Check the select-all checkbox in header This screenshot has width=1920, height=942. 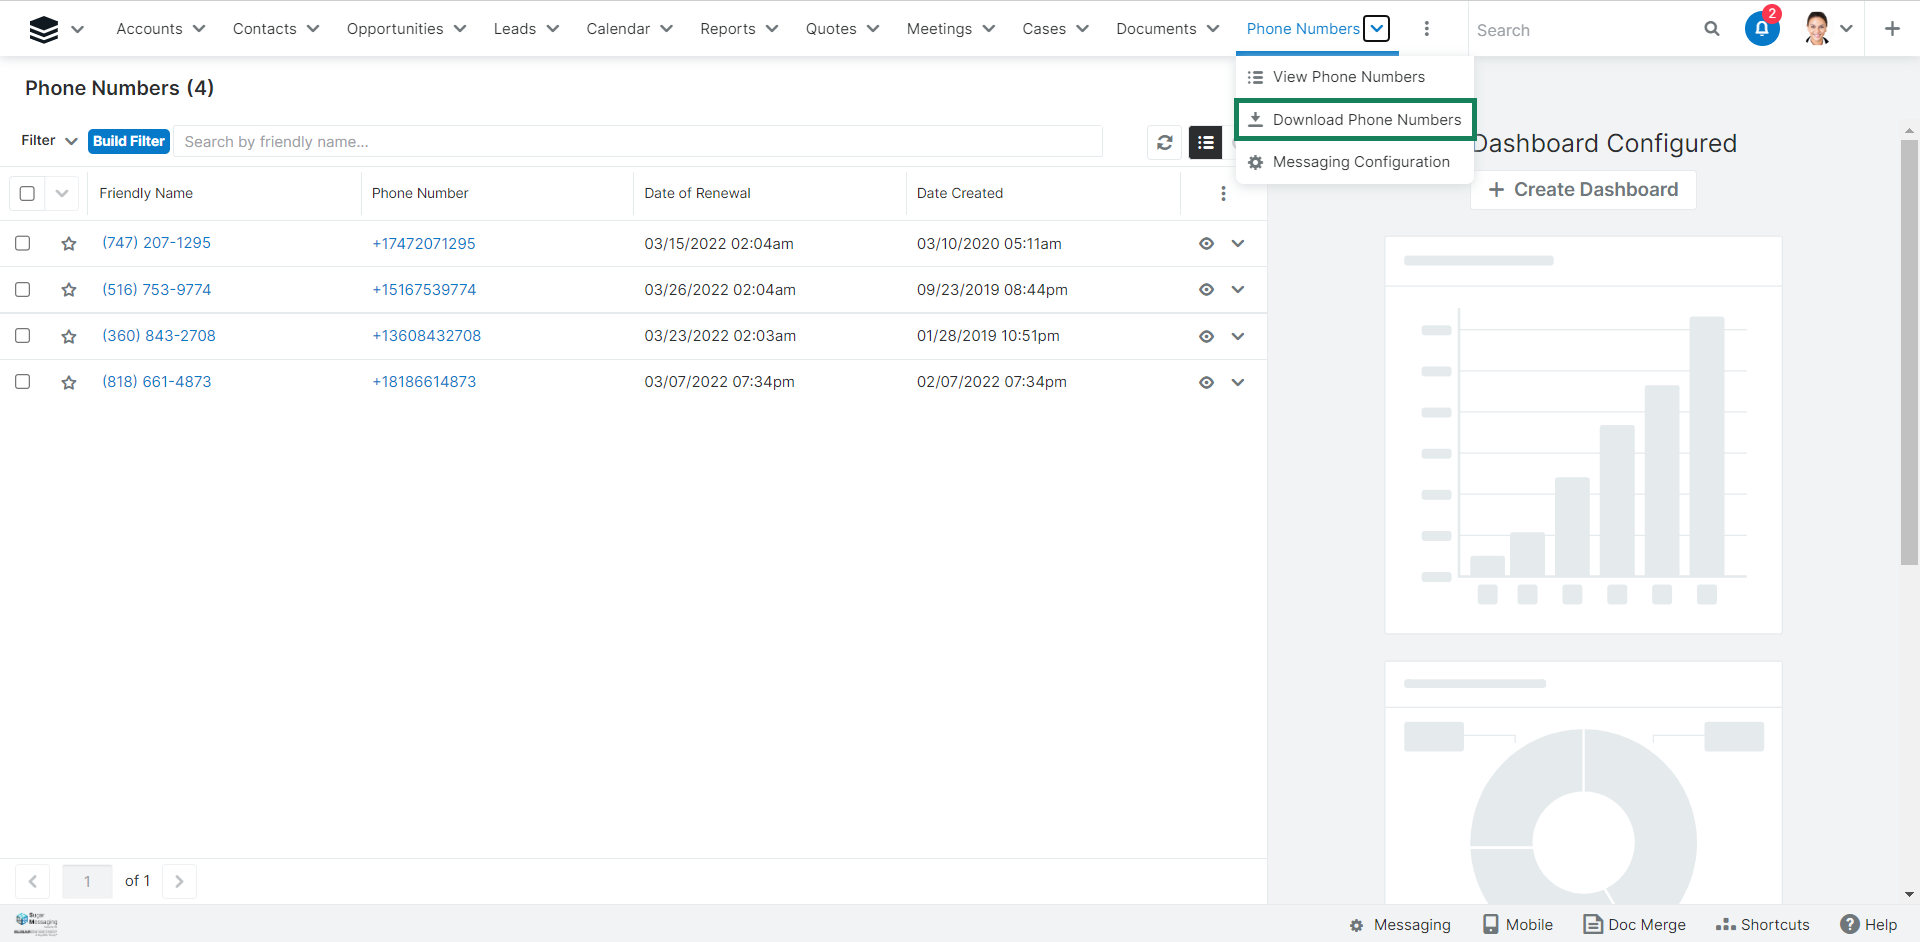pyautogui.click(x=27, y=194)
